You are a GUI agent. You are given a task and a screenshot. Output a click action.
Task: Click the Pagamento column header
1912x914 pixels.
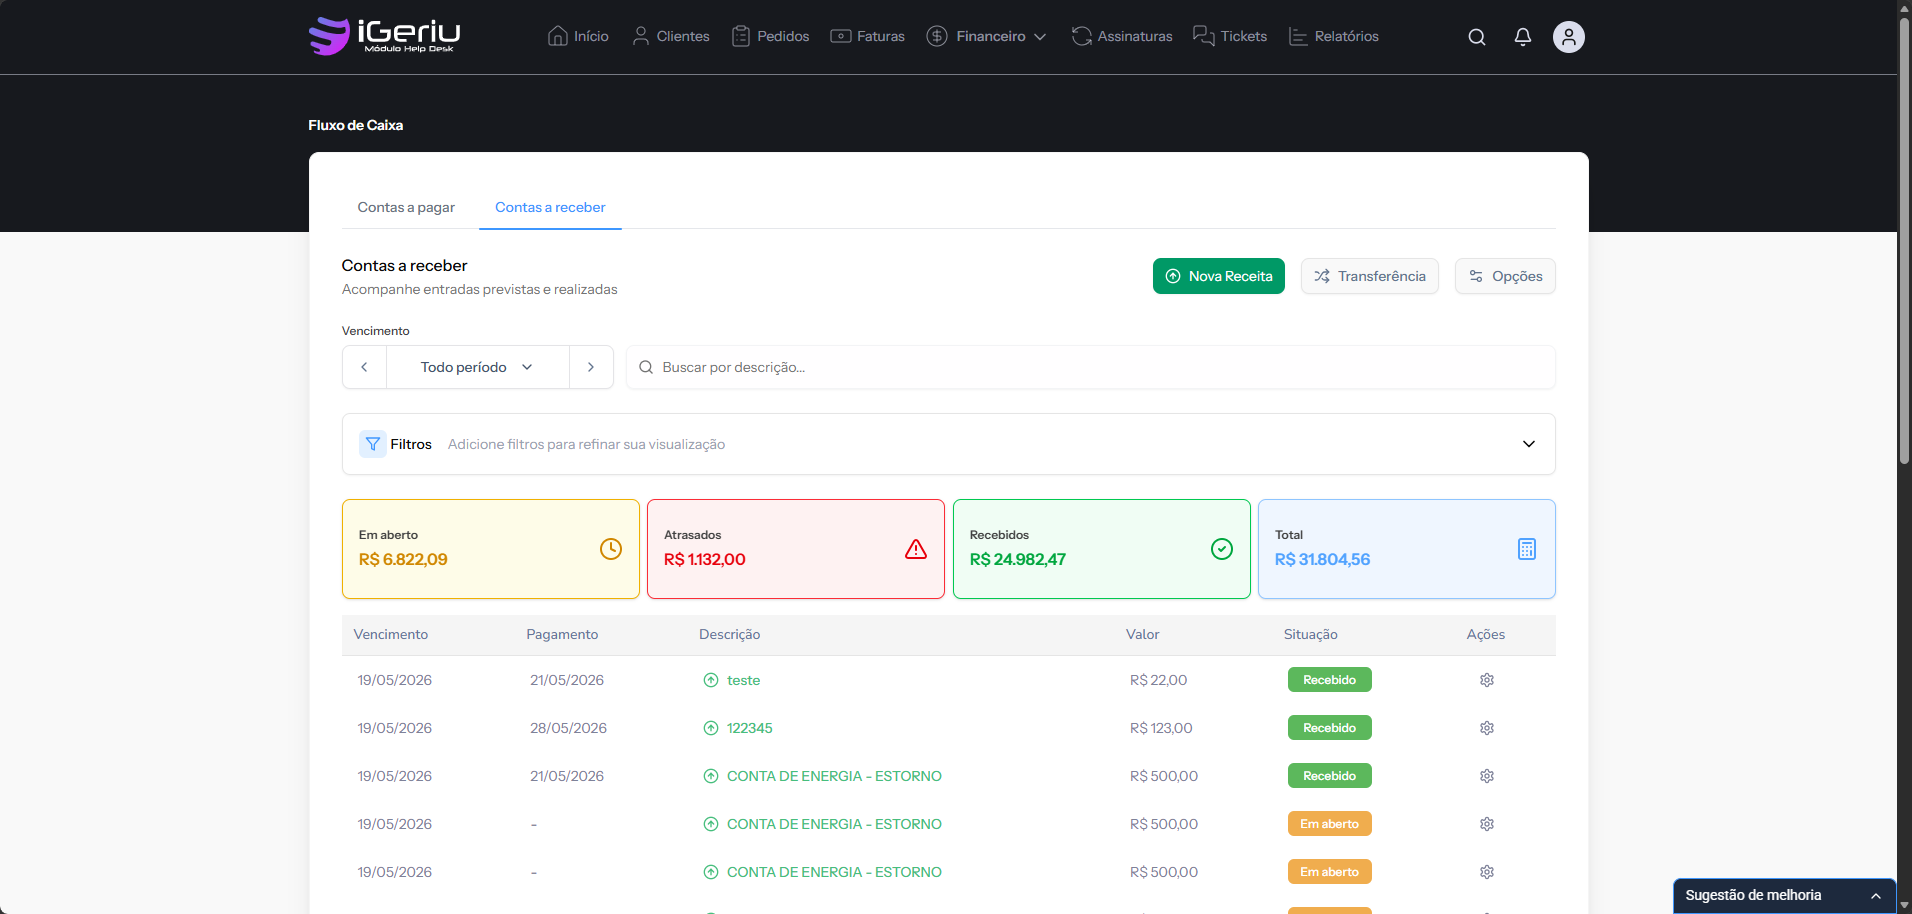[562, 634]
